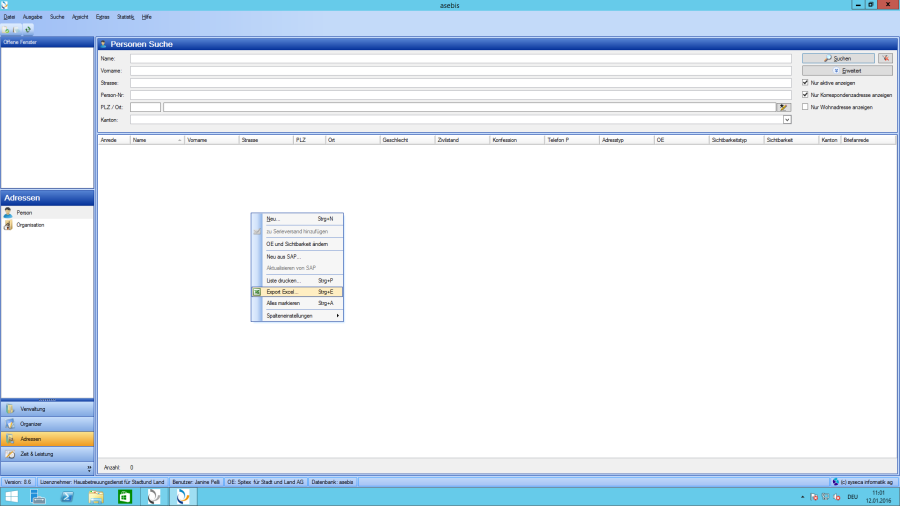Screen dimensions: 900x506
Task: Open the Organizer navigation section
Action: pos(31,424)
